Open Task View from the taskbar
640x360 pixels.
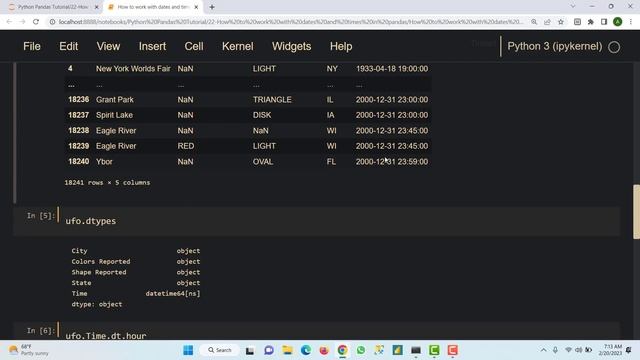(250, 350)
